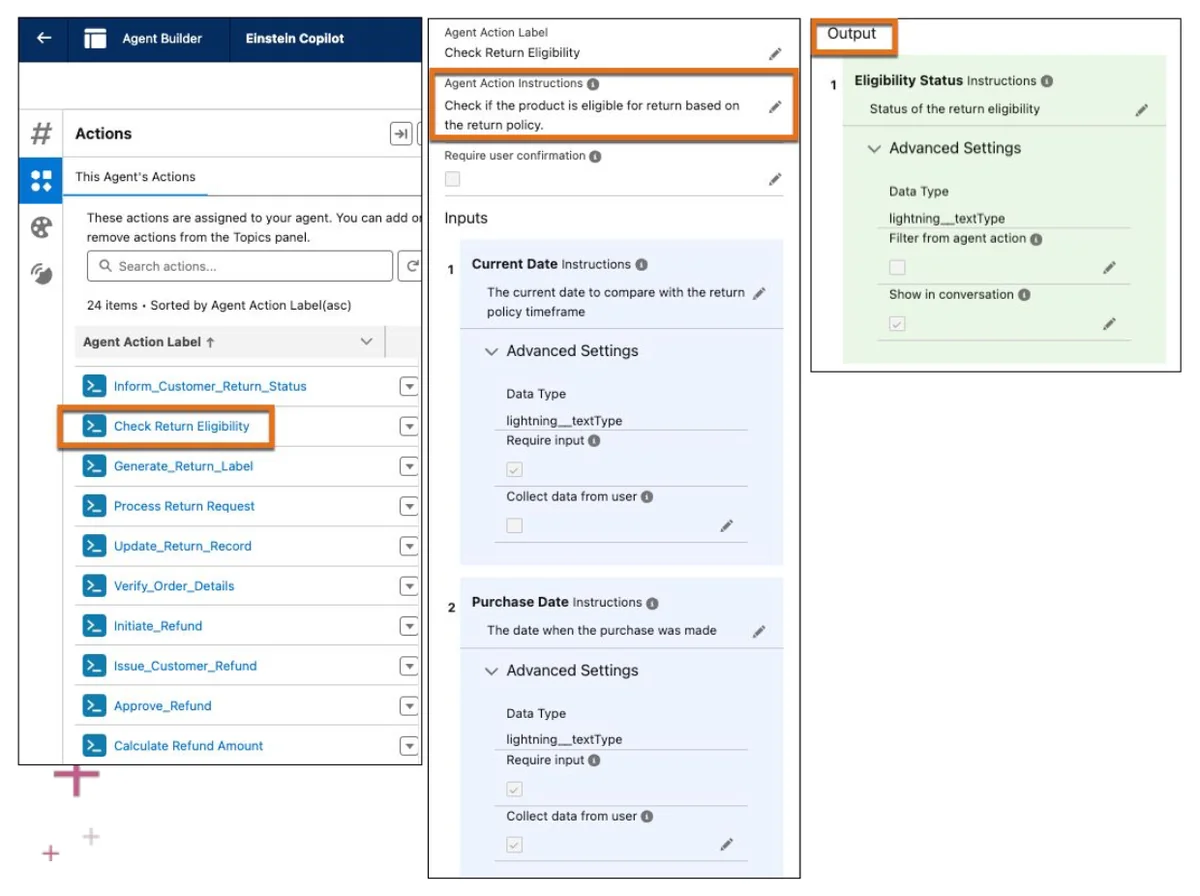Click info icon next to Require user confirmation label

[595, 156]
